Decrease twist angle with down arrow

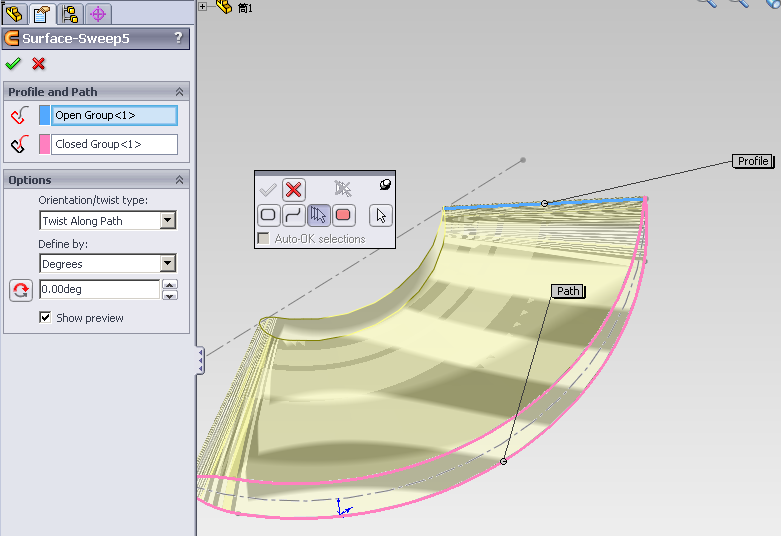170,295
